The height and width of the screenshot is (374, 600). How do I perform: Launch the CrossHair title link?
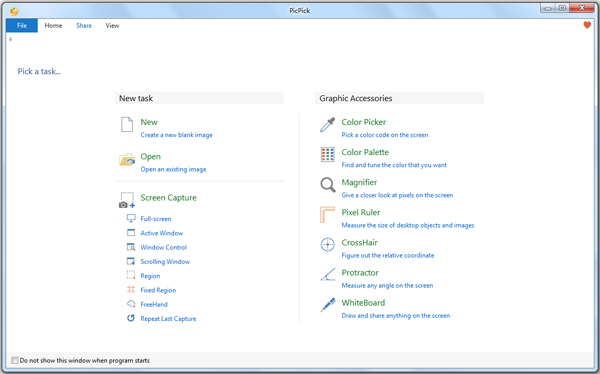coord(359,242)
